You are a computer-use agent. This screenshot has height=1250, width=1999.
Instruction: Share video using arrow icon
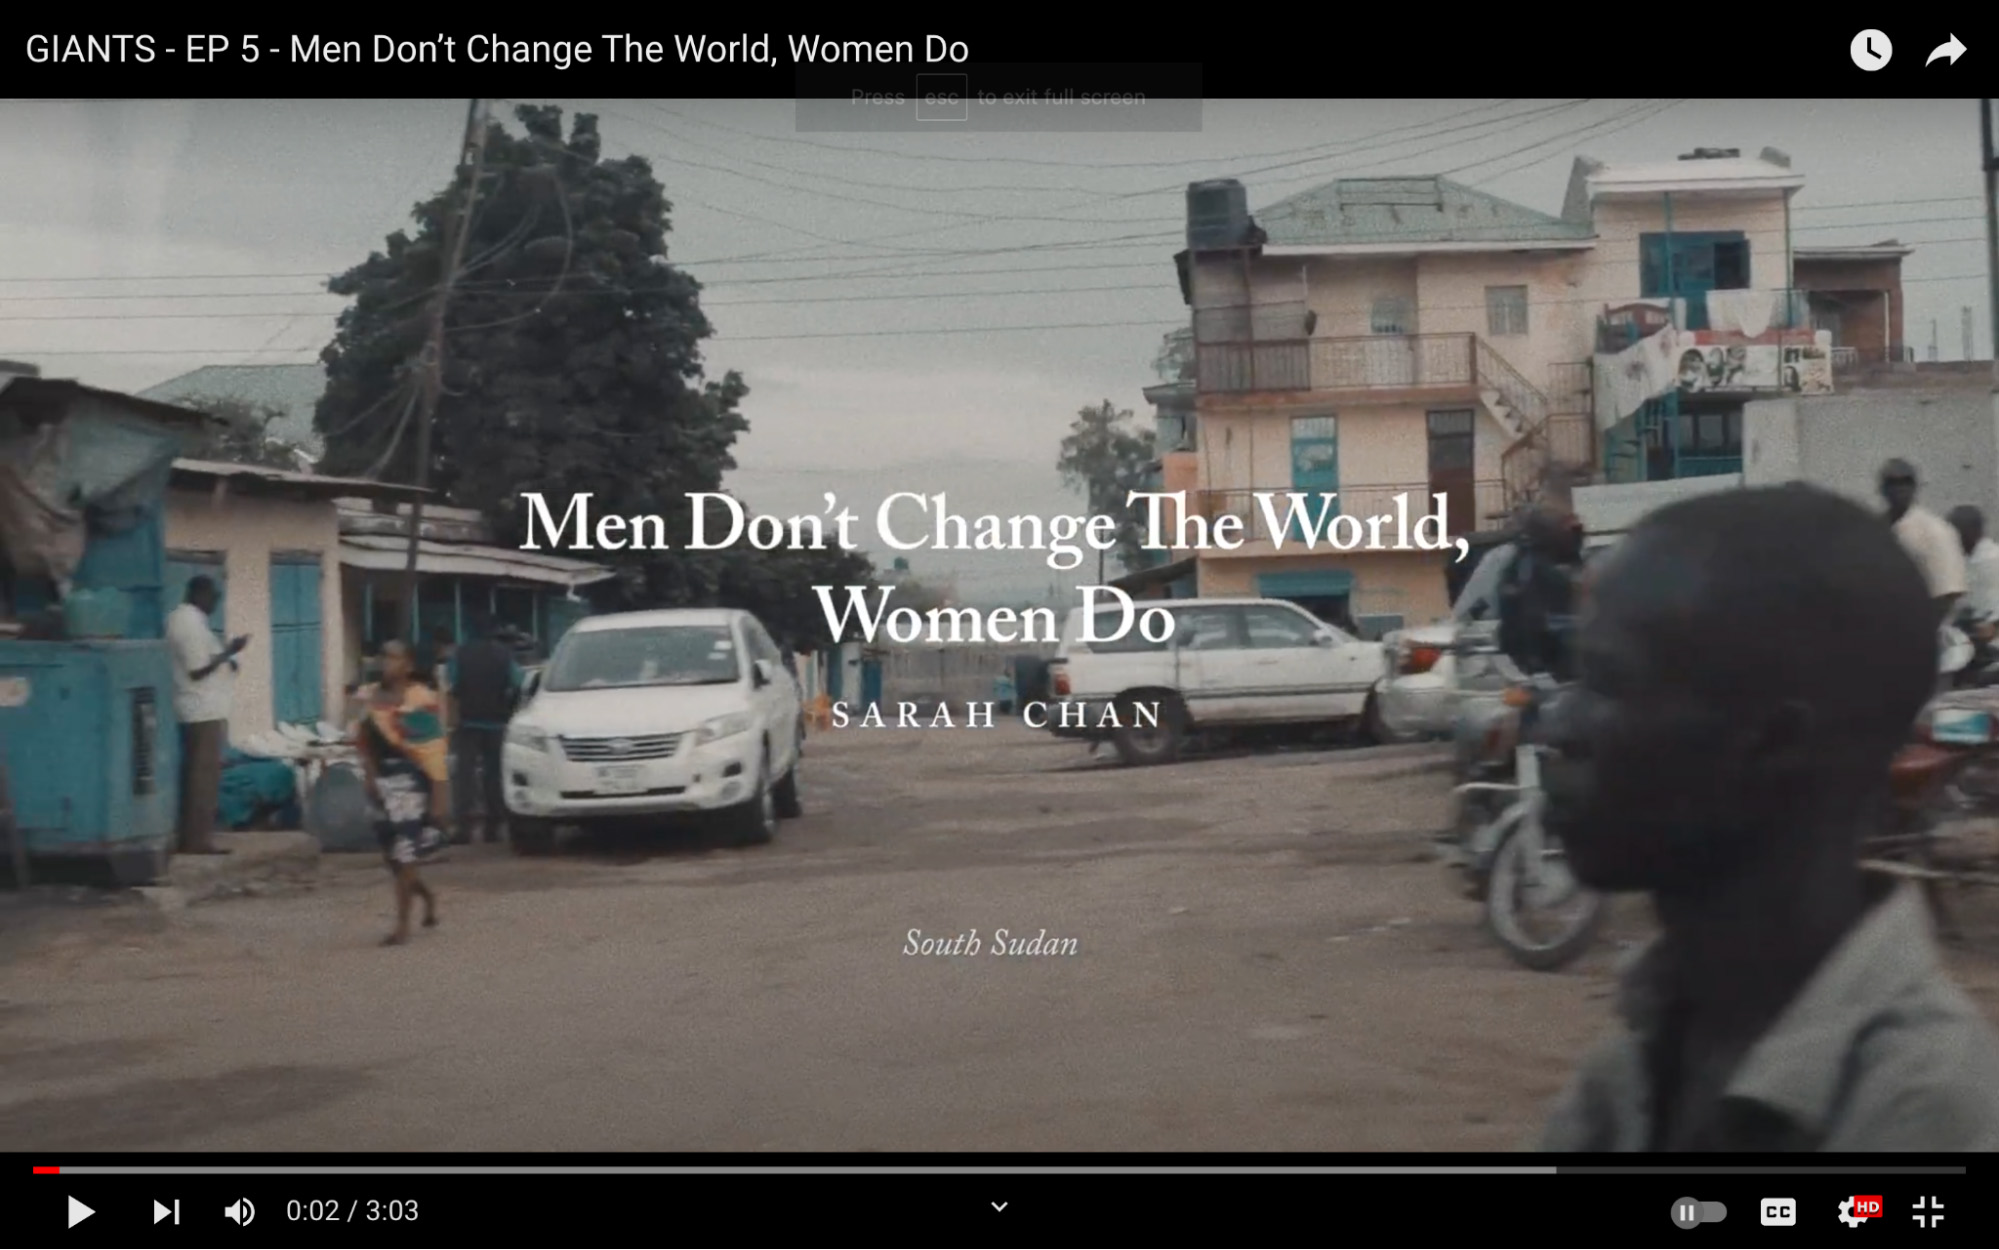click(1946, 49)
